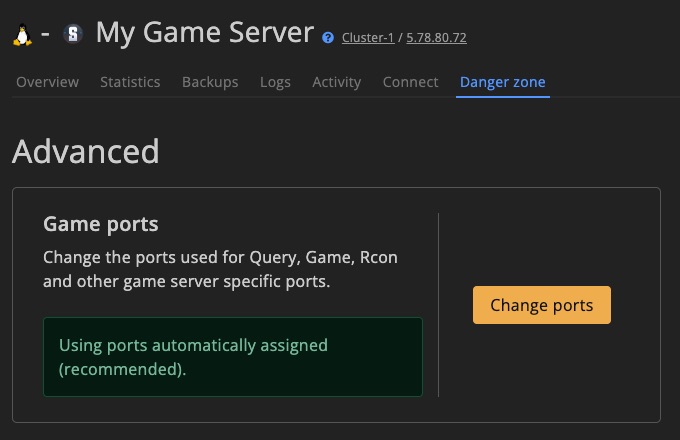Image resolution: width=680 pixels, height=440 pixels.
Task: Click the round game logo icon
Action: tap(73, 34)
